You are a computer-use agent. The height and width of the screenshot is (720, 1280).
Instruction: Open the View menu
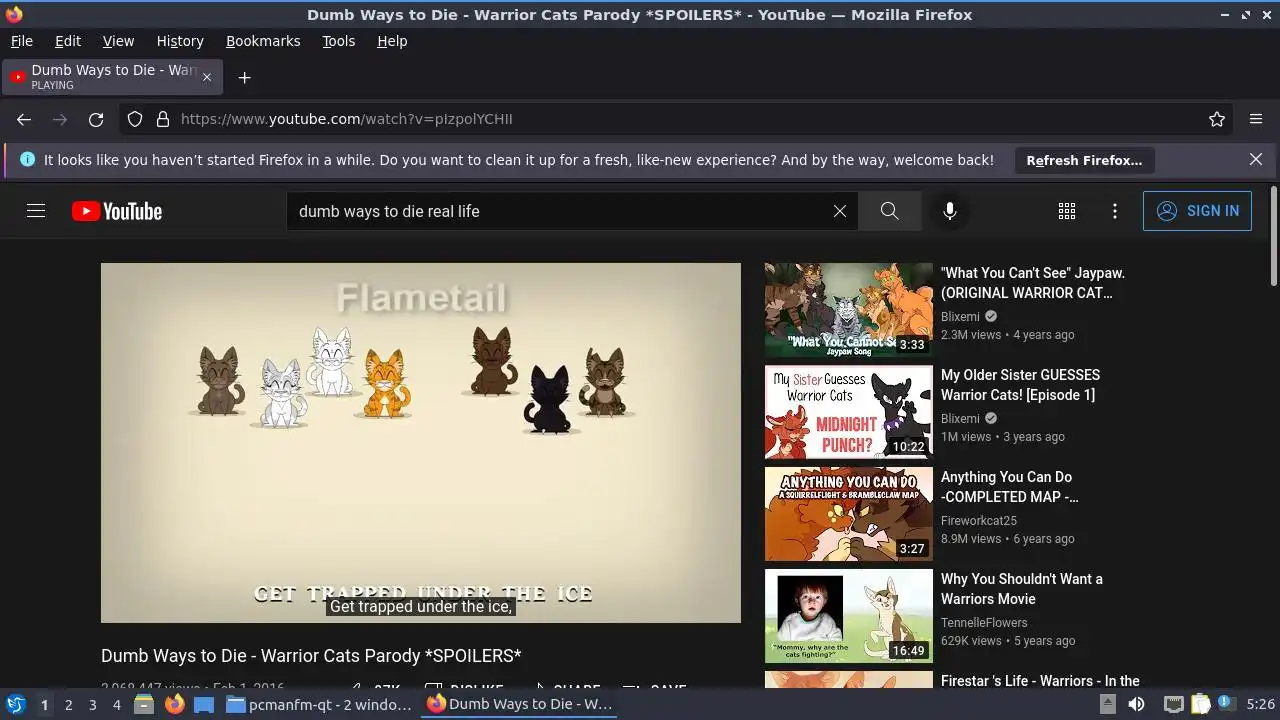[x=118, y=41]
